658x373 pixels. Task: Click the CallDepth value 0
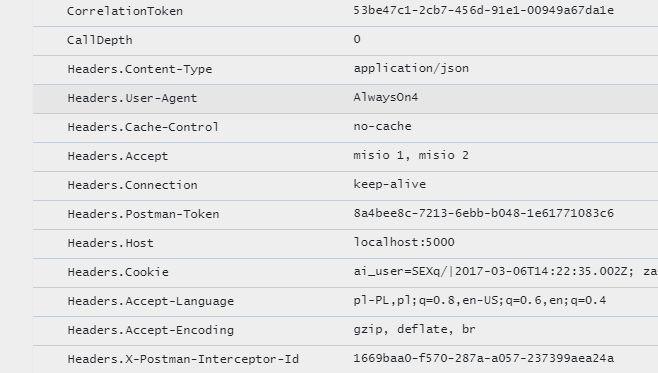(x=357, y=39)
